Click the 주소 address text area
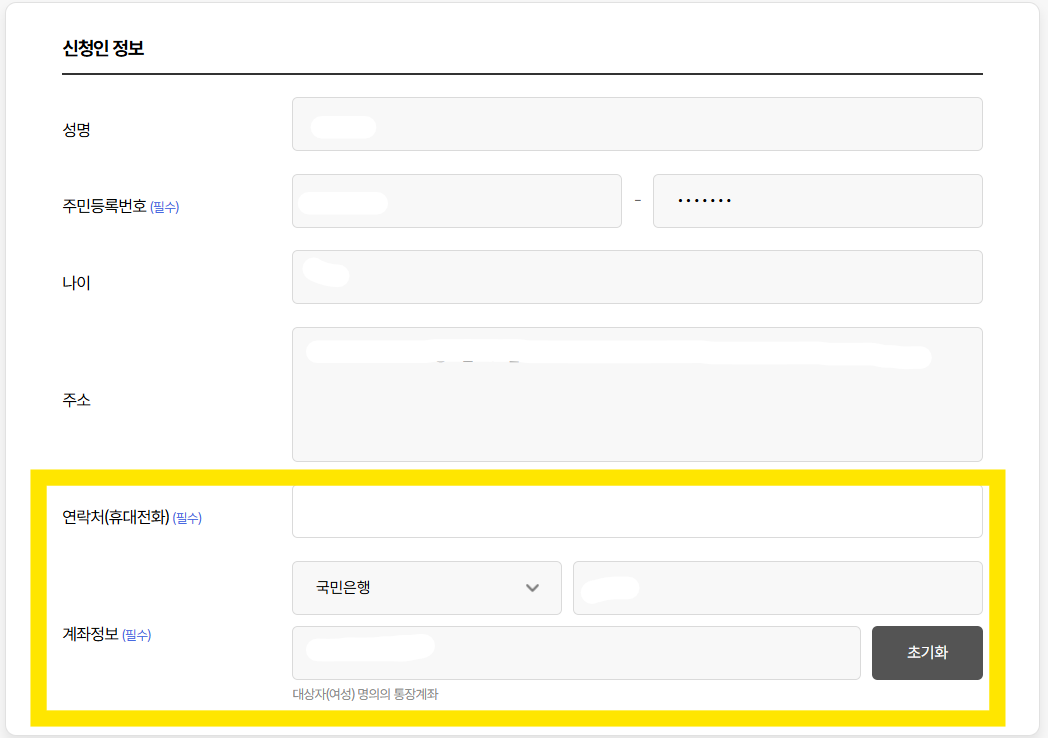Image resolution: width=1048 pixels, height=738 pixels. click(637, 394)
